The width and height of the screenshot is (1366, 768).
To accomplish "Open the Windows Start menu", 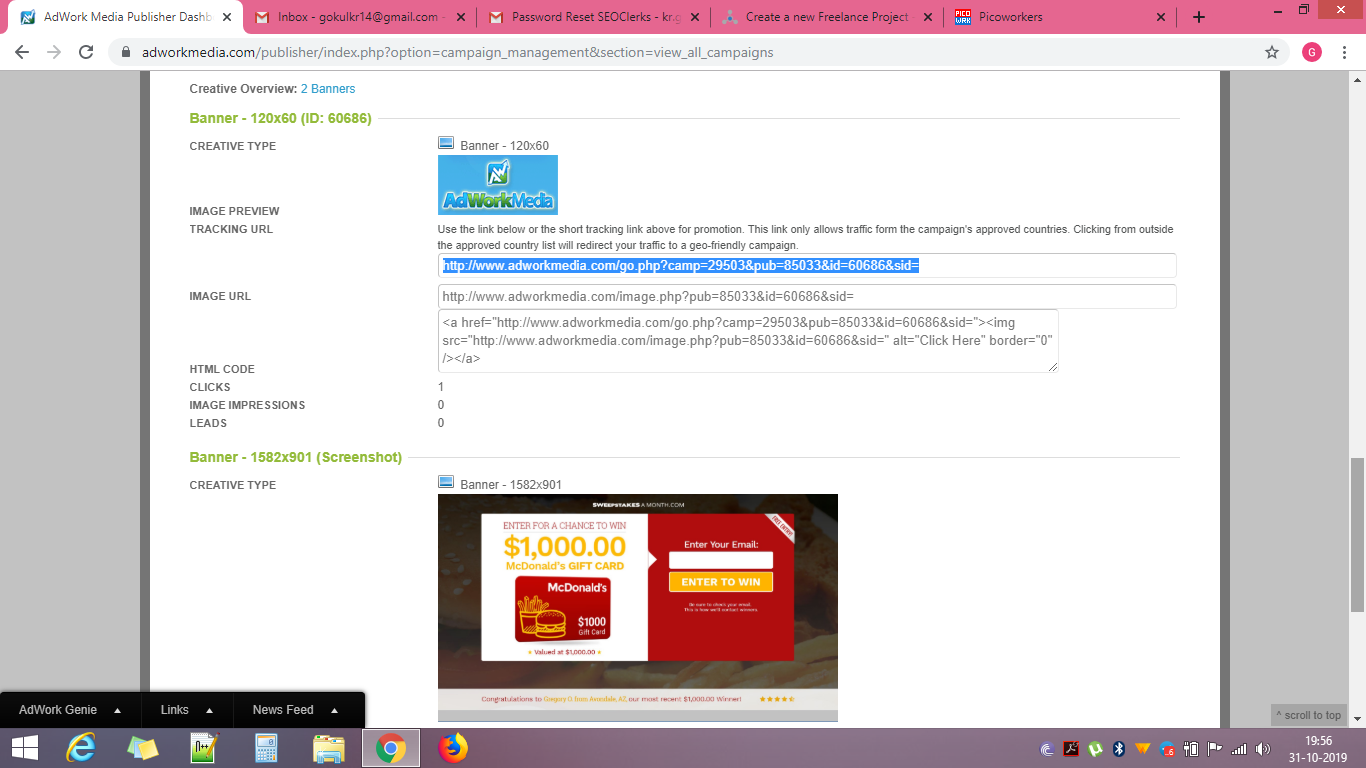I will [24, 748].
